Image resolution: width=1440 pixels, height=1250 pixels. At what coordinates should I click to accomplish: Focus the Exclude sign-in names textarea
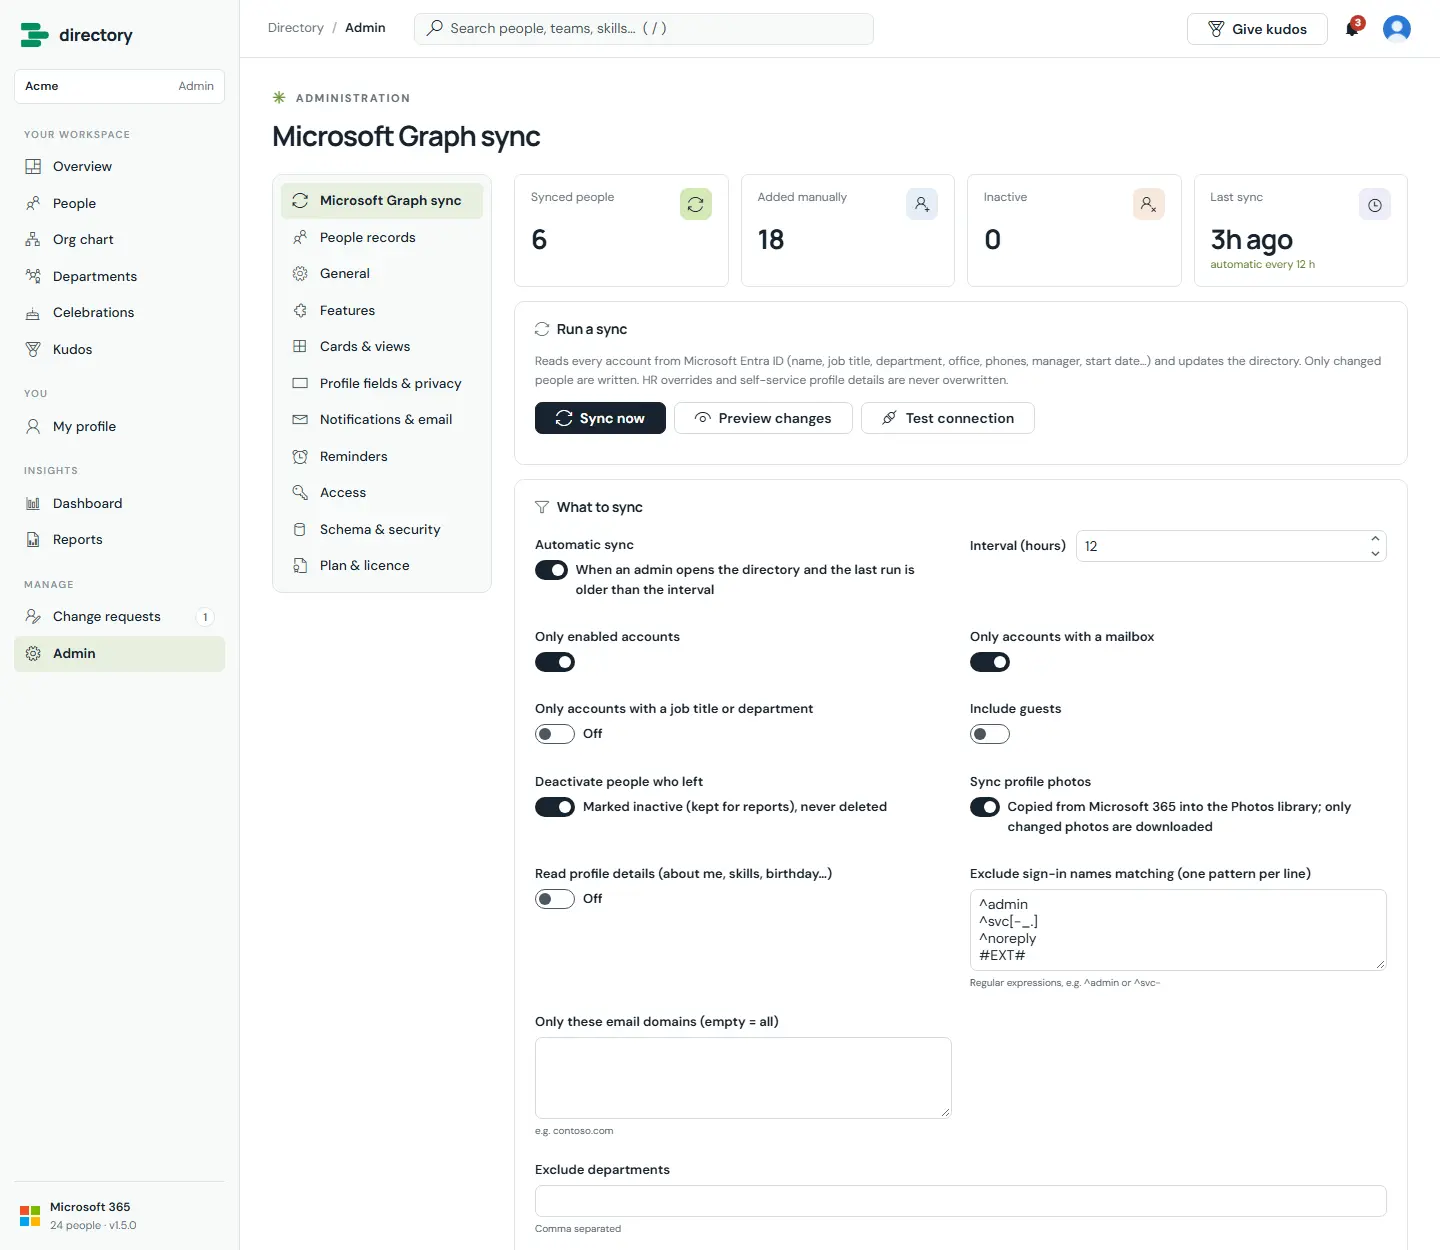pyautogui.click(x=1178, y=930)
